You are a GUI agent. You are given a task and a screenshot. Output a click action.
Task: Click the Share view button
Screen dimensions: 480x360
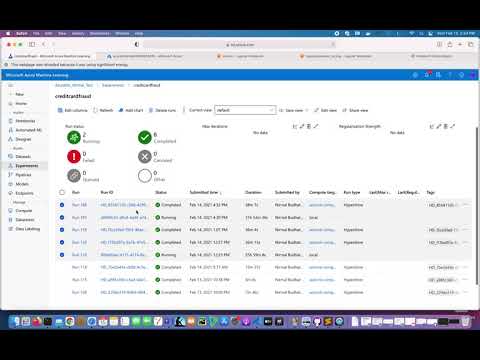[x=355, y=110]
